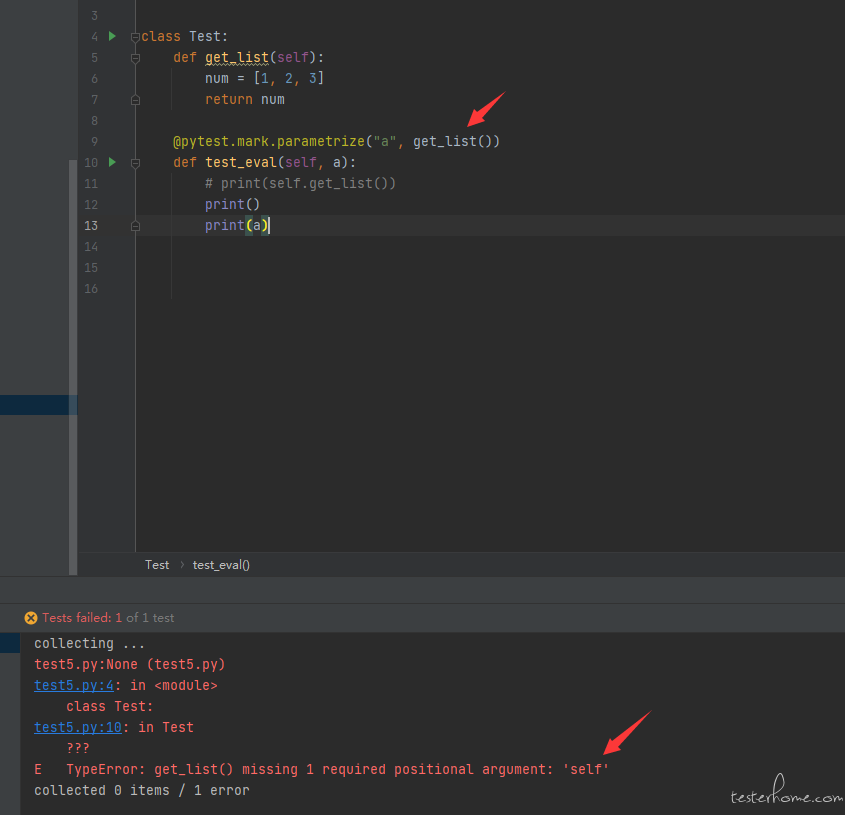845x815 pixels.
Task: Click the '???' line in traceback
Action: [78, 748]
